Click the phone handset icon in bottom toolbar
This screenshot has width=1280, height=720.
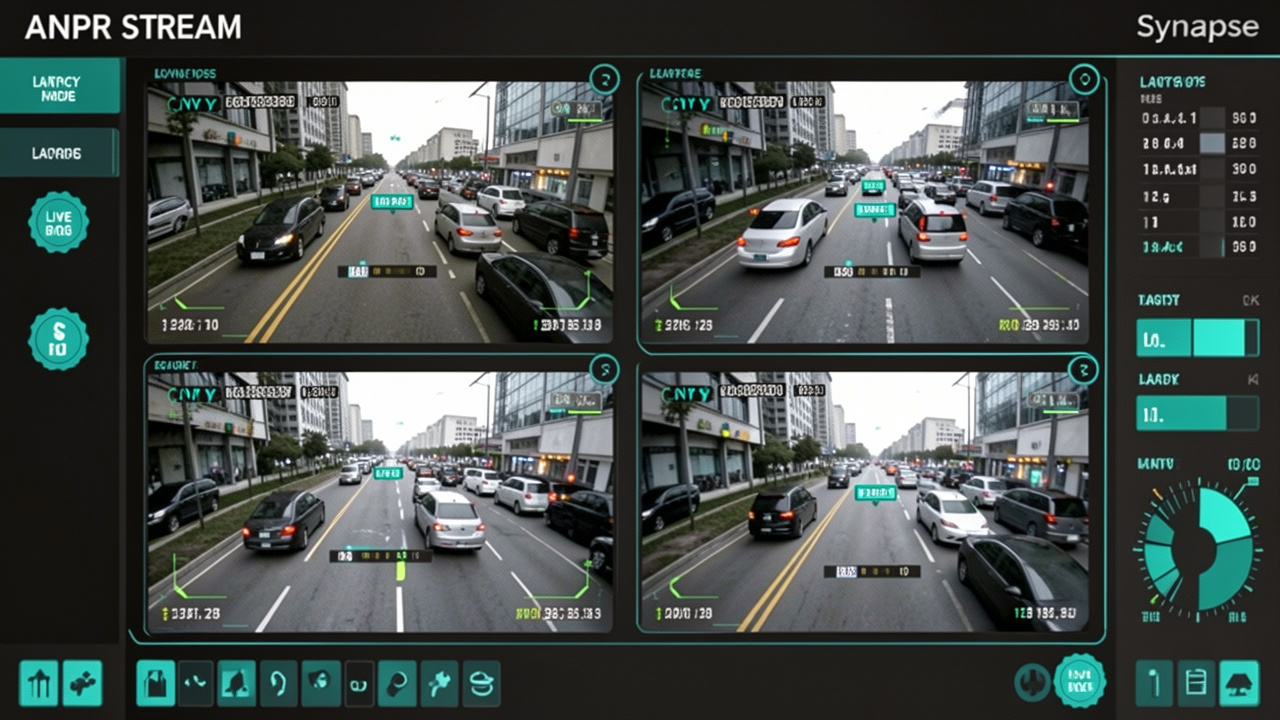click(196, 684)
